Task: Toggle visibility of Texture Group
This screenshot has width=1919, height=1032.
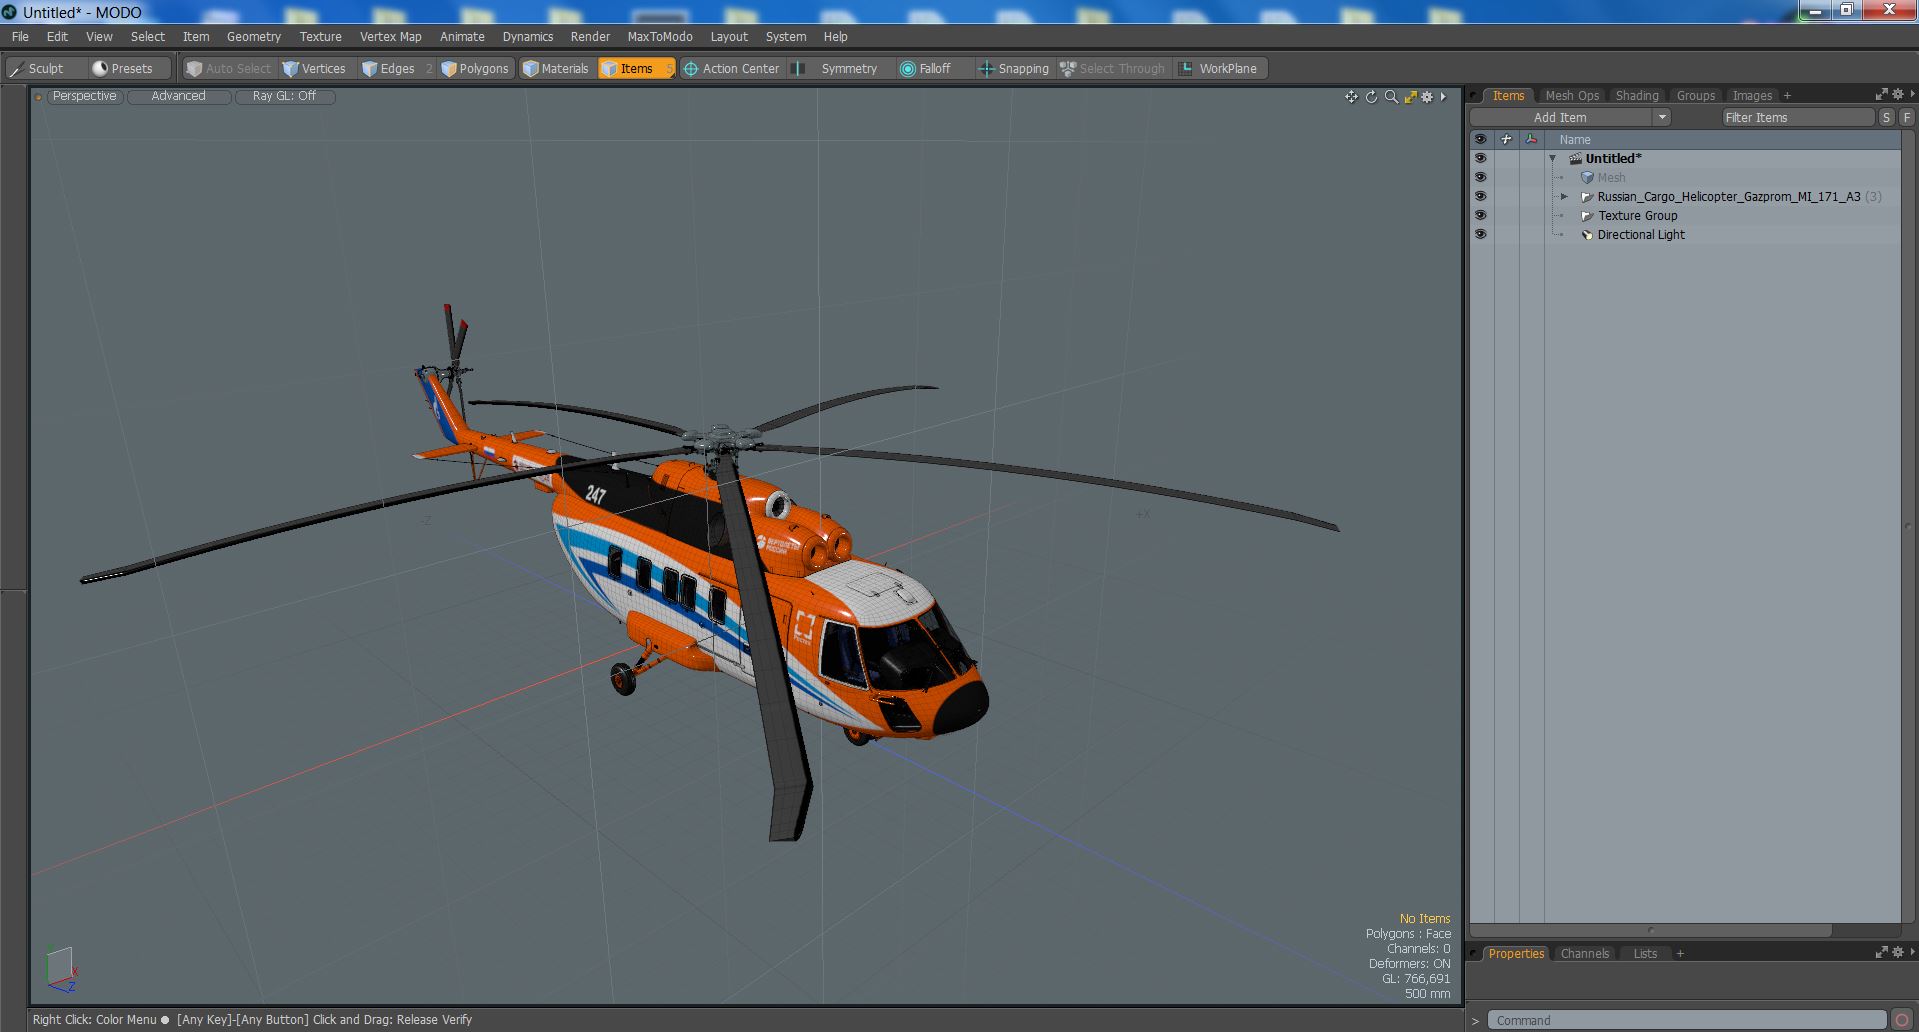Action: click(x=1480, y=216)
